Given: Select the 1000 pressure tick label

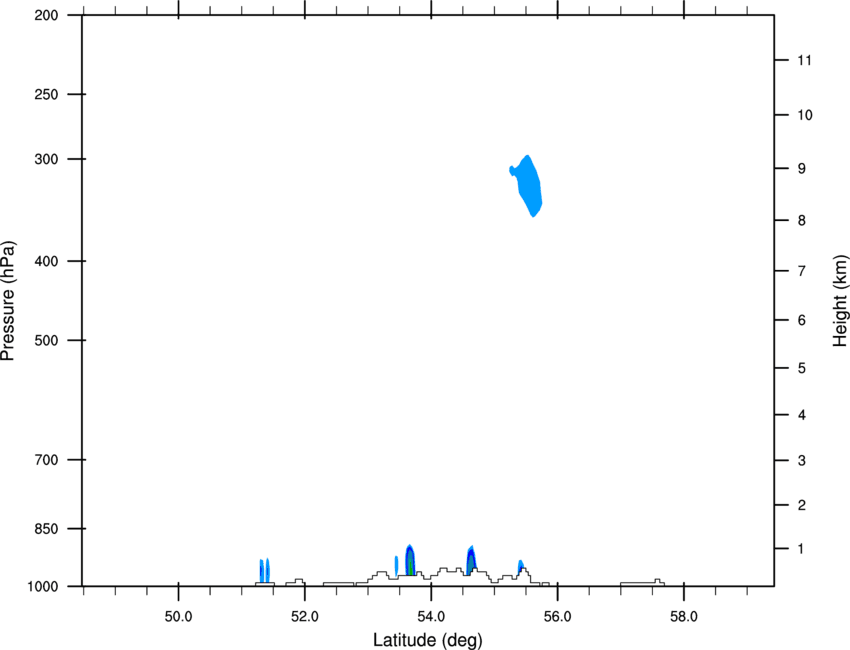Looking at the screenshot, I should pyautogui.click(x=43, y=587).
